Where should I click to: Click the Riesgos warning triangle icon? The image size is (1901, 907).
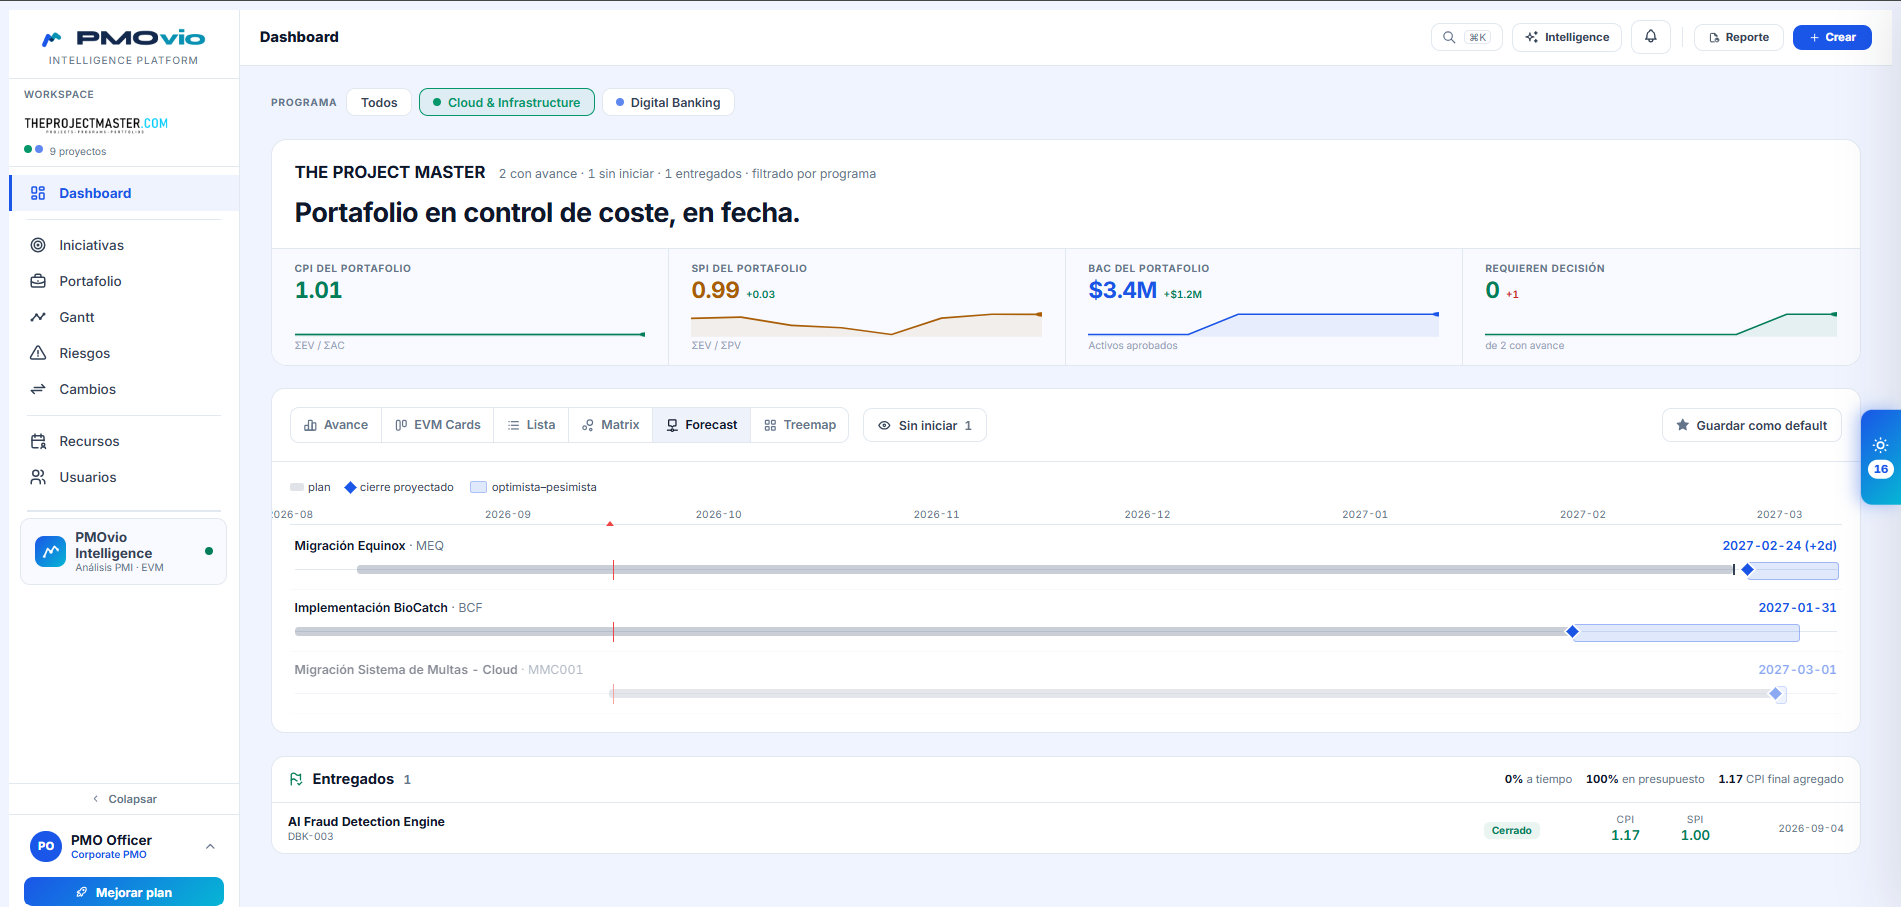point(38,353)
